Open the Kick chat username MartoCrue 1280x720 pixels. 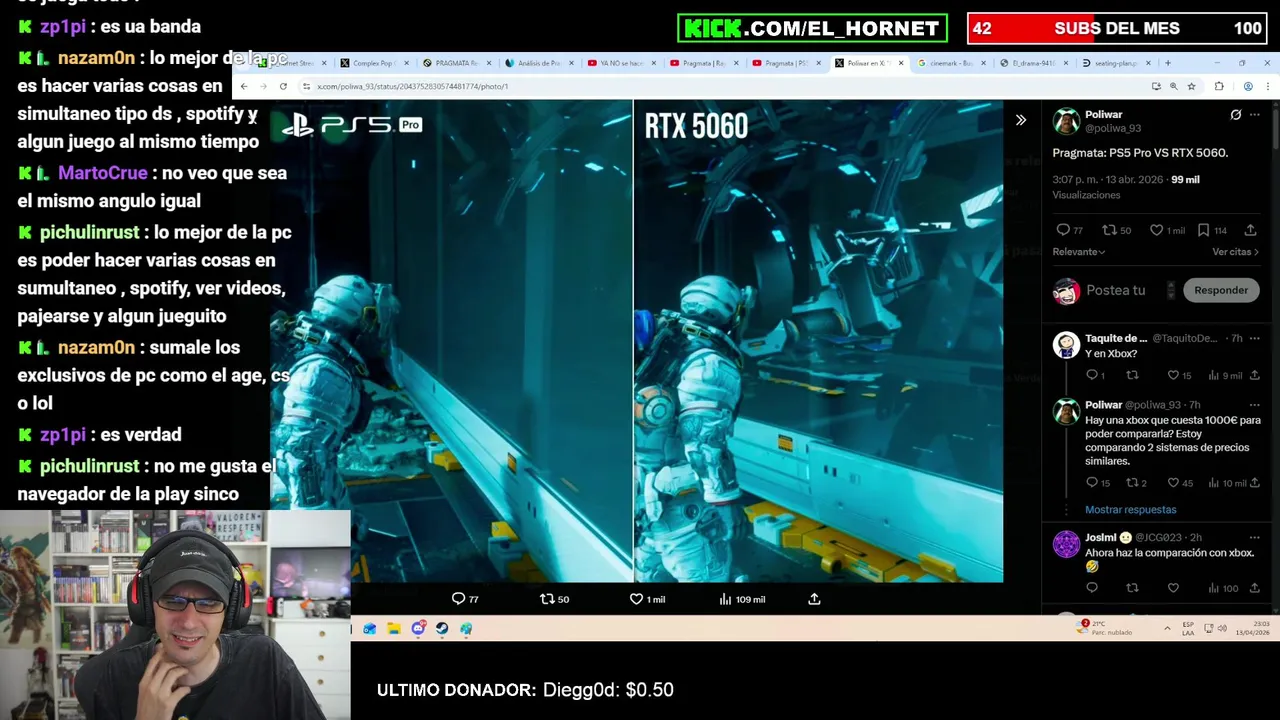(102, 173)
